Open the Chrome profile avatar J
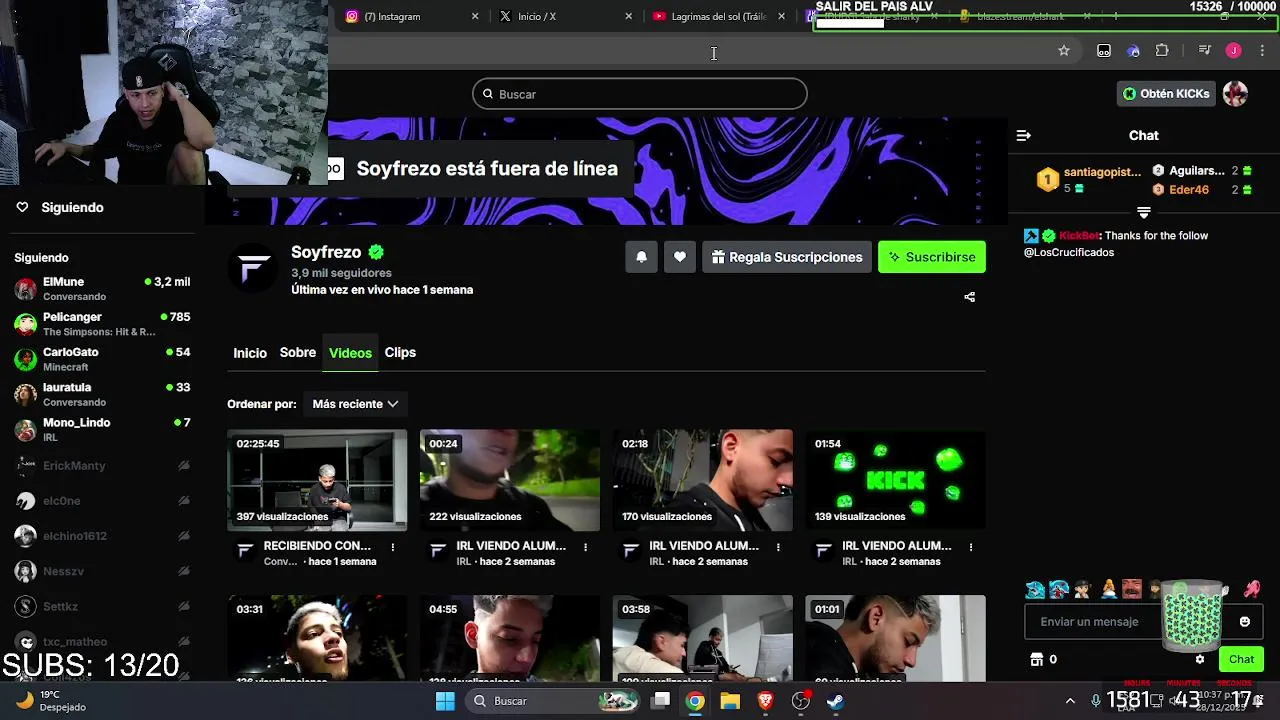This screenshot has height=720, width=1280. [x=1234, y=51]
